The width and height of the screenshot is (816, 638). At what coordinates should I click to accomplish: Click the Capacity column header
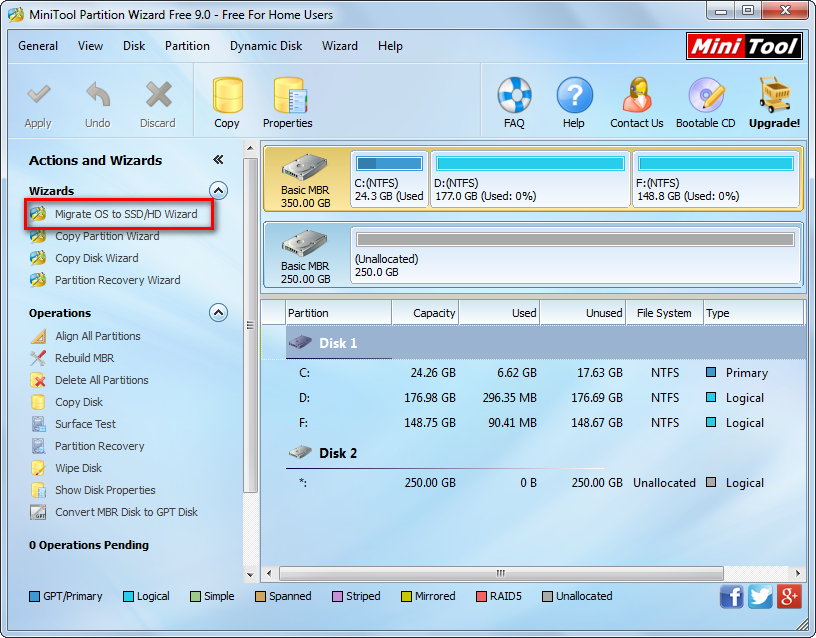pyautogui.click(x=425, y=313)
